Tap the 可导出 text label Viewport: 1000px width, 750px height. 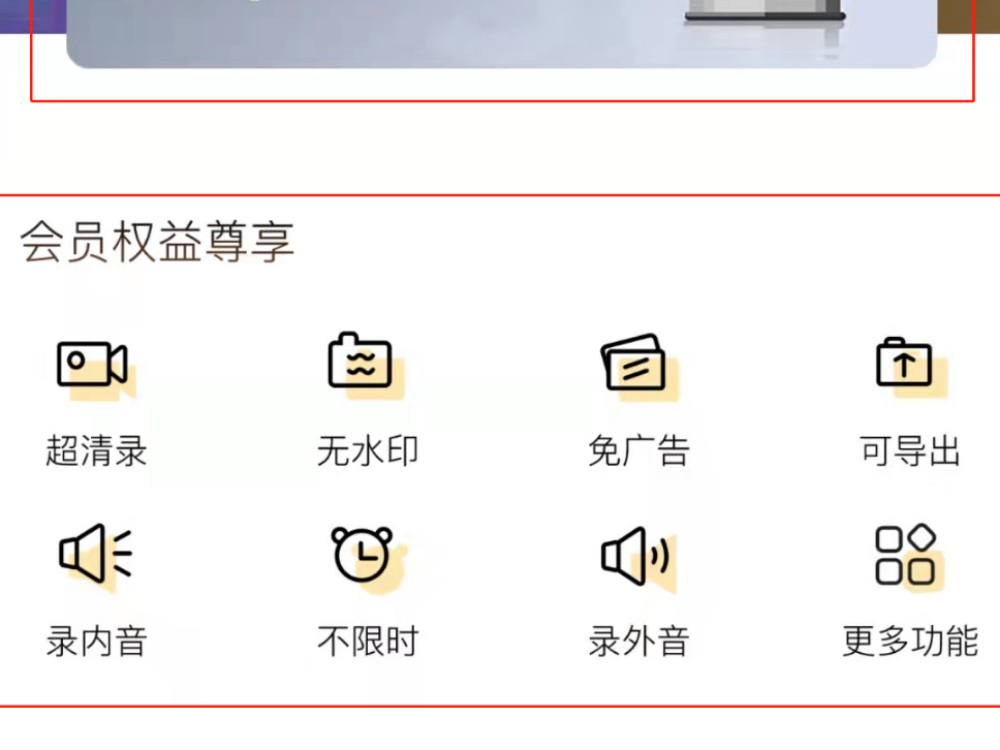[909, 451]
